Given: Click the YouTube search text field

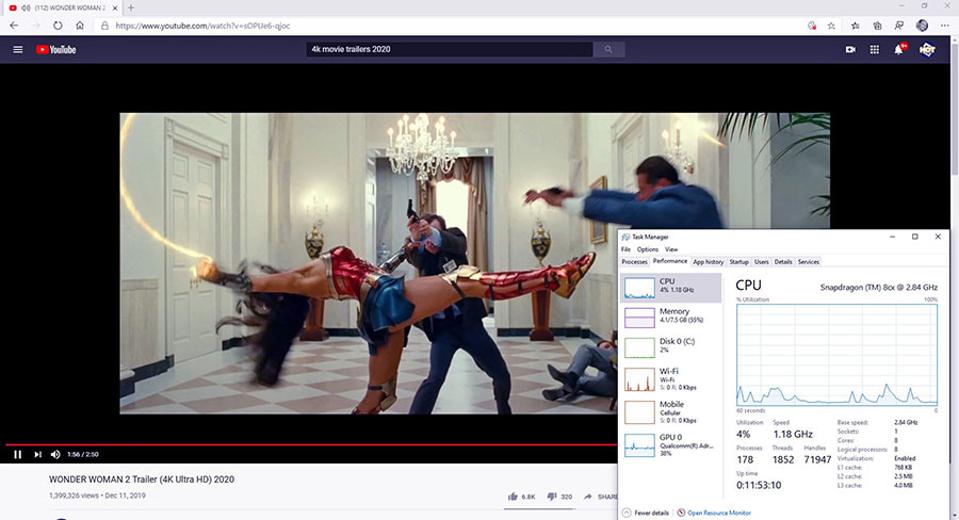Looking at the screenshot, I should click(448, 49).
